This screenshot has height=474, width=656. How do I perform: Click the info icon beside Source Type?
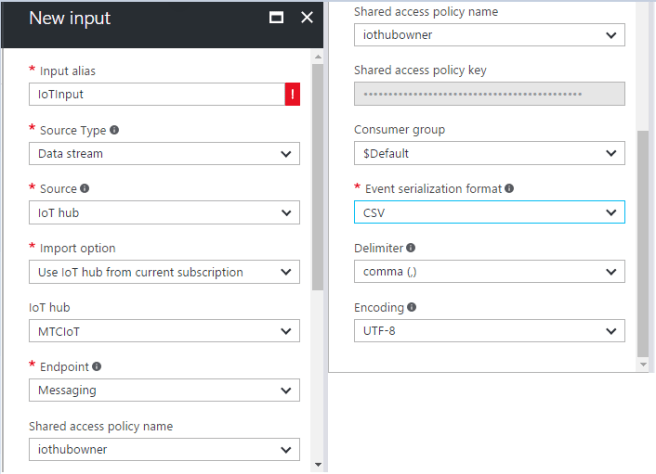pos(114,130)
